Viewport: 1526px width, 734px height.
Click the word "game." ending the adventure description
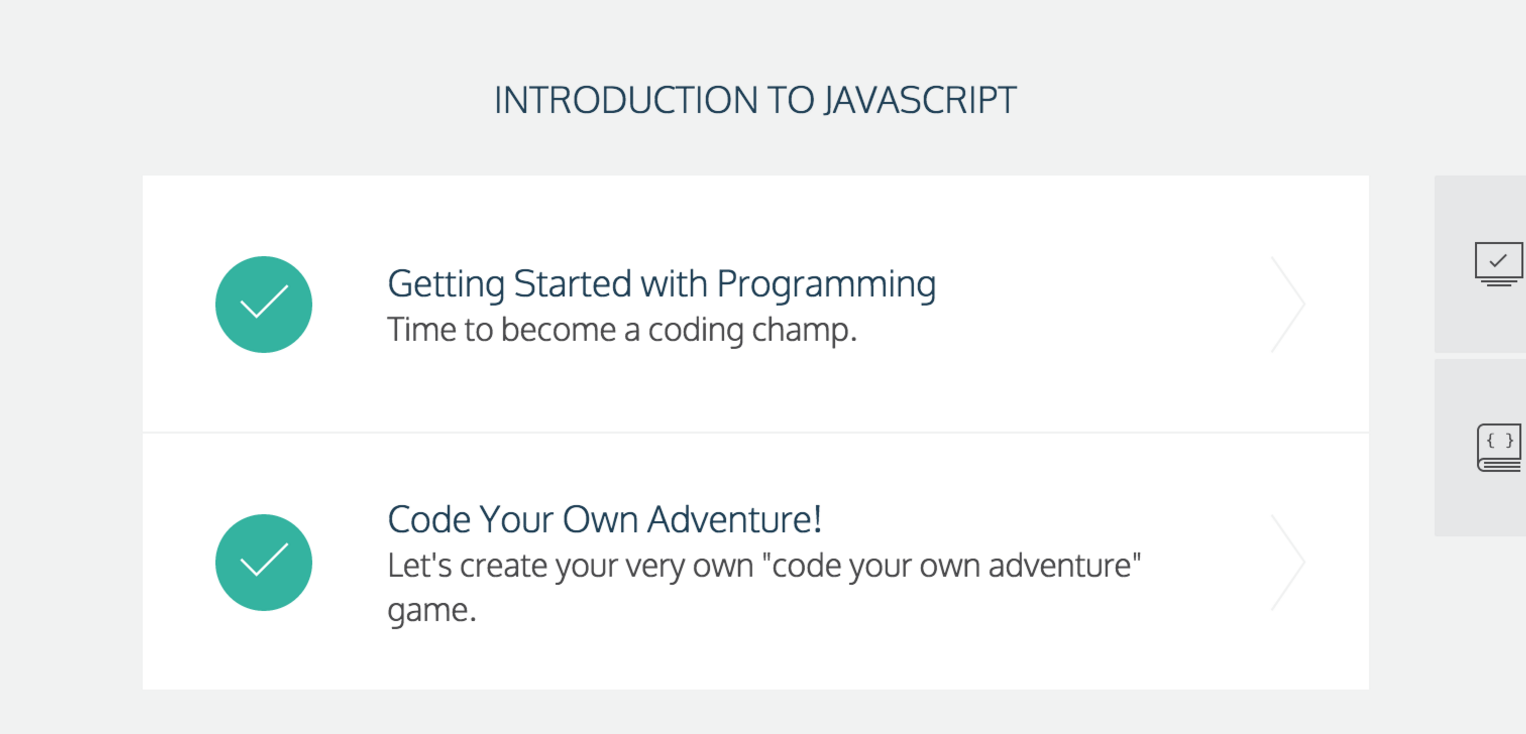coord(431,610)
